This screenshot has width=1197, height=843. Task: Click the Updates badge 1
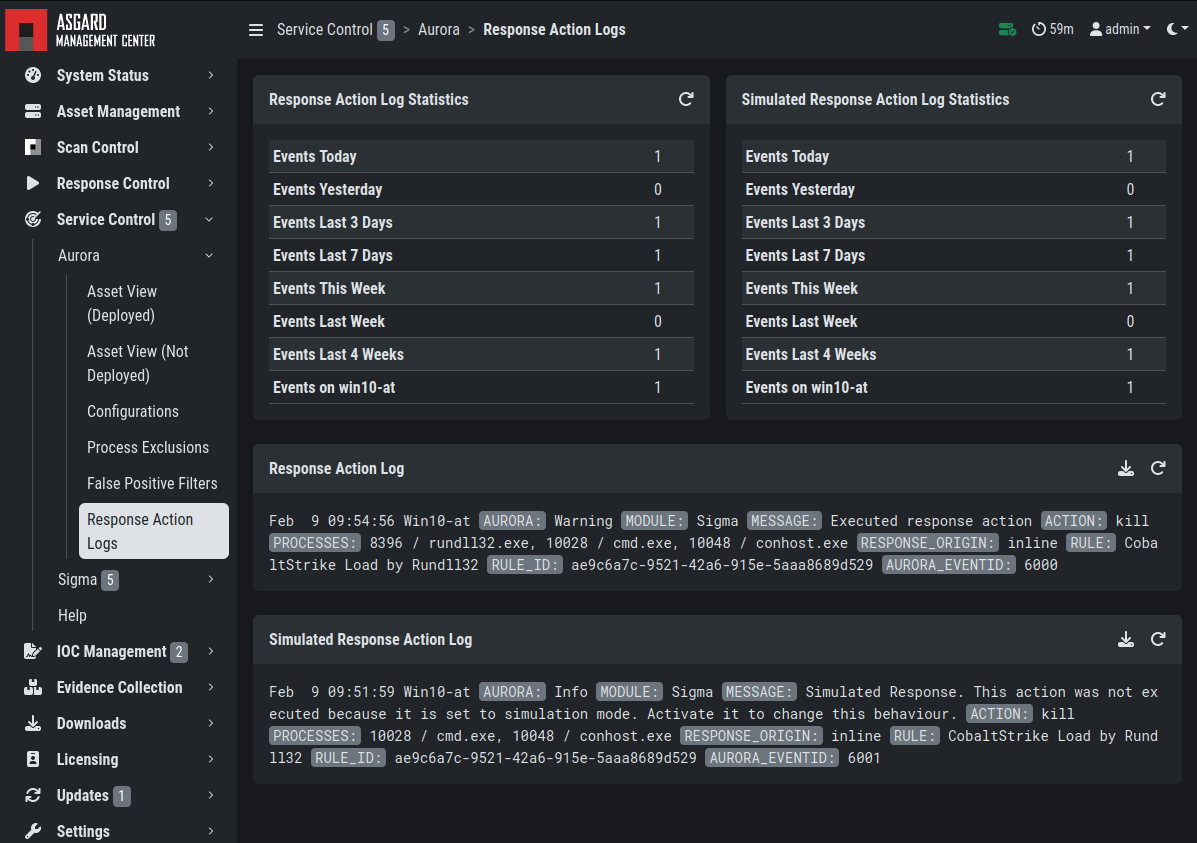click(x=121, y=796)
